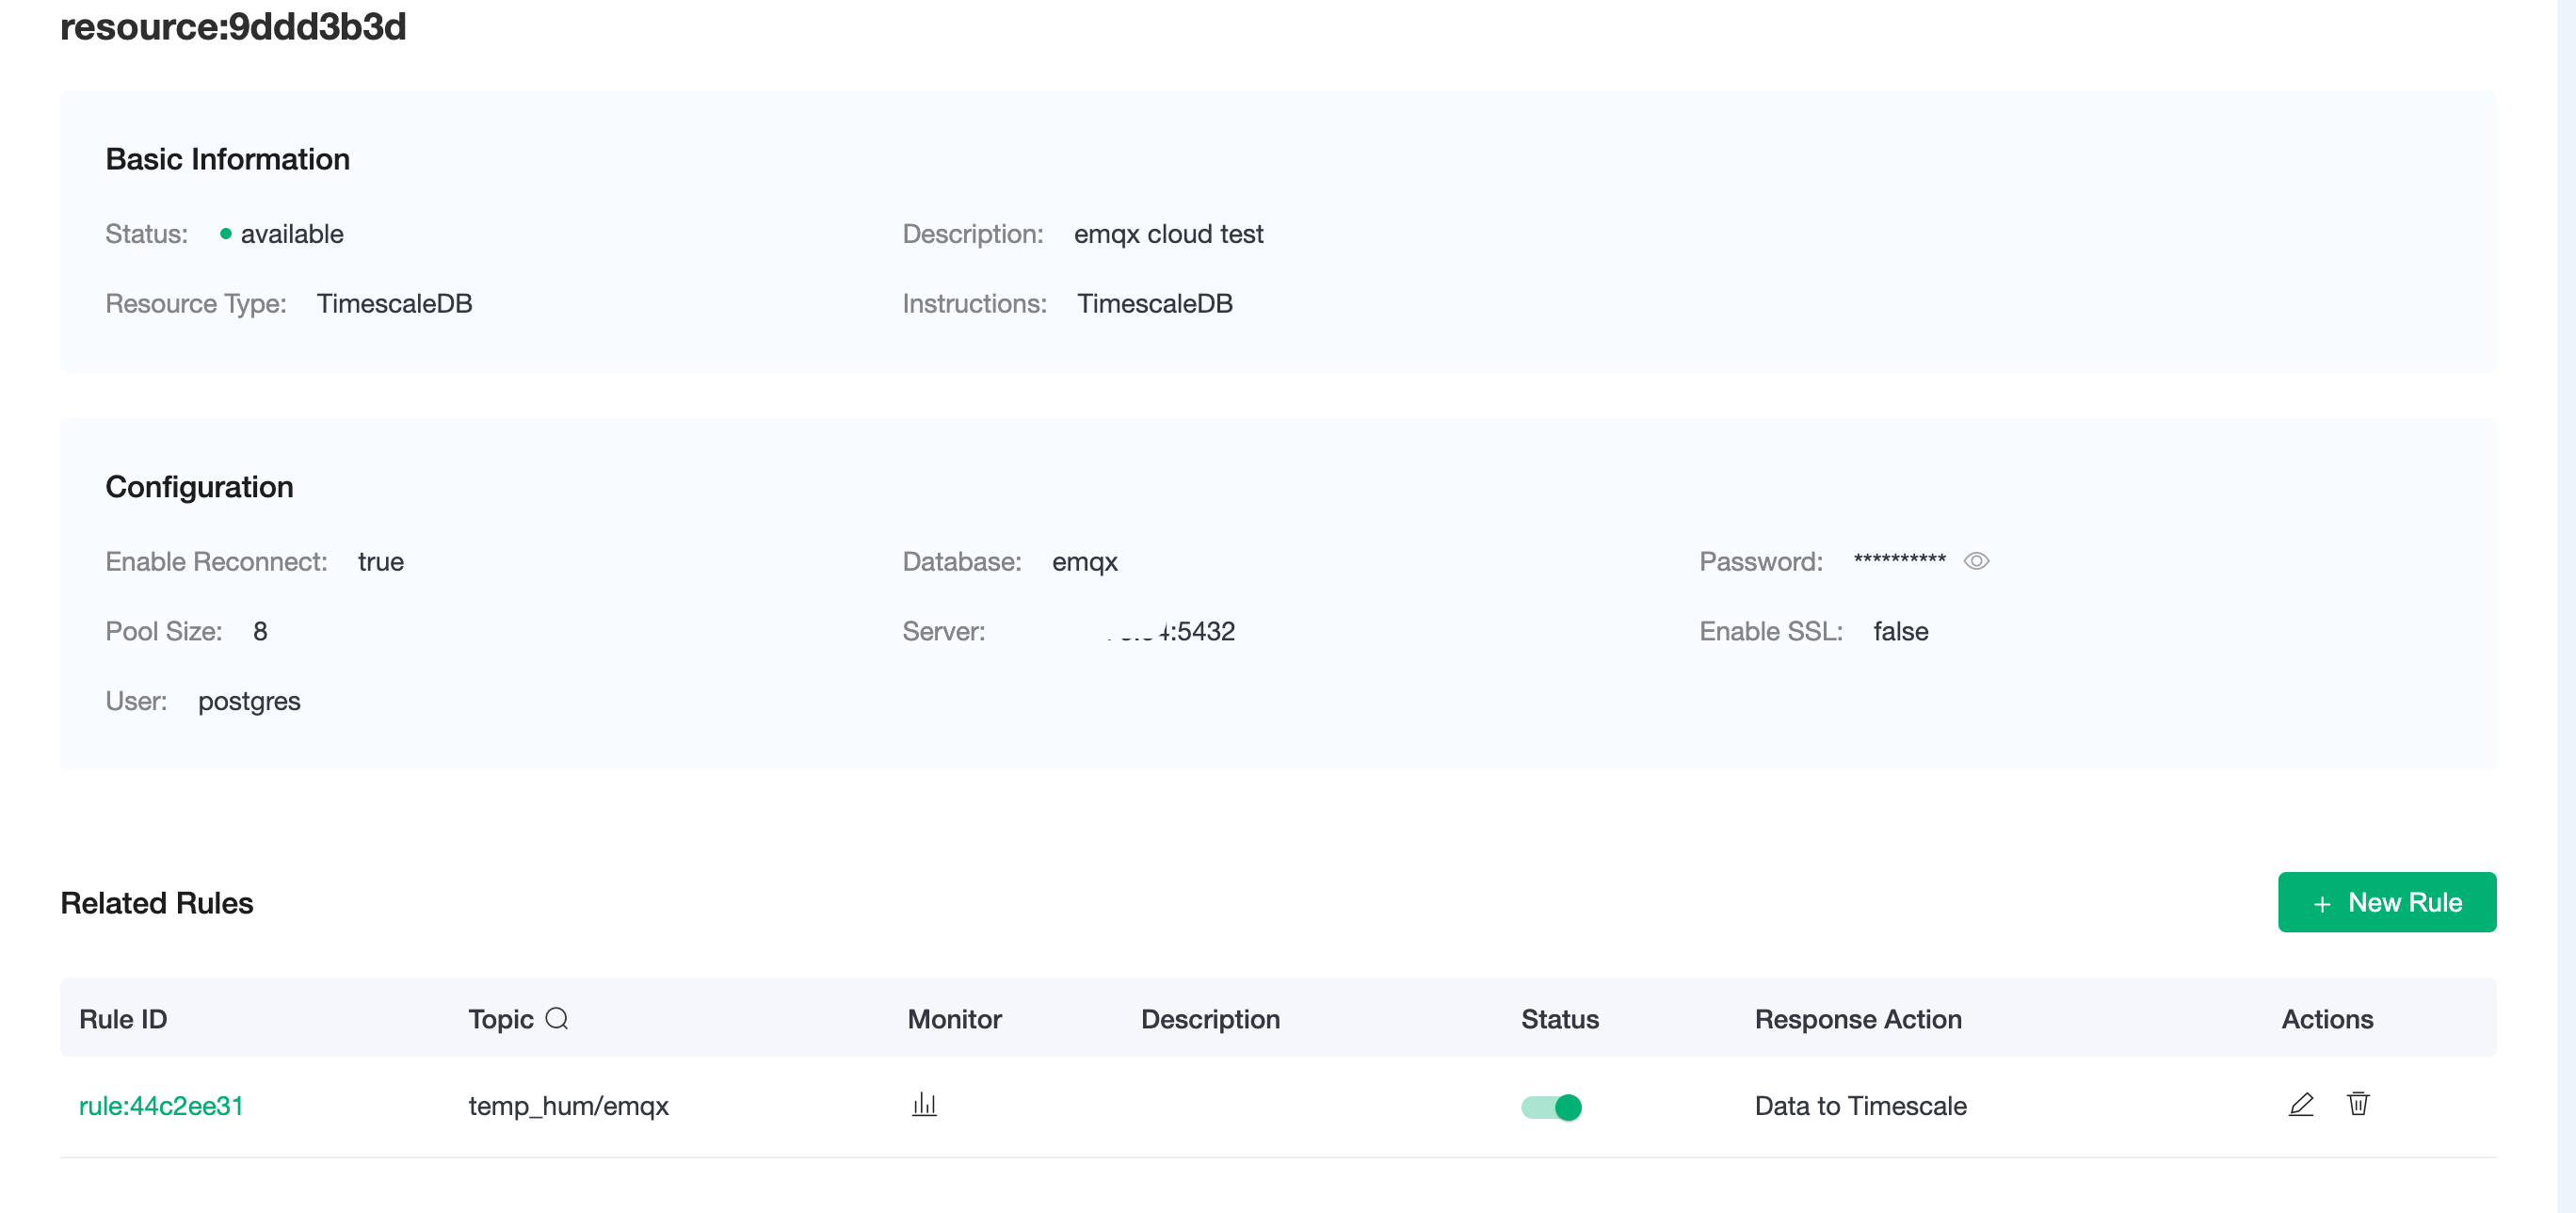Select the resource:9ddd3b3d page title
2576x1213 pixels.
click(233, 27)
